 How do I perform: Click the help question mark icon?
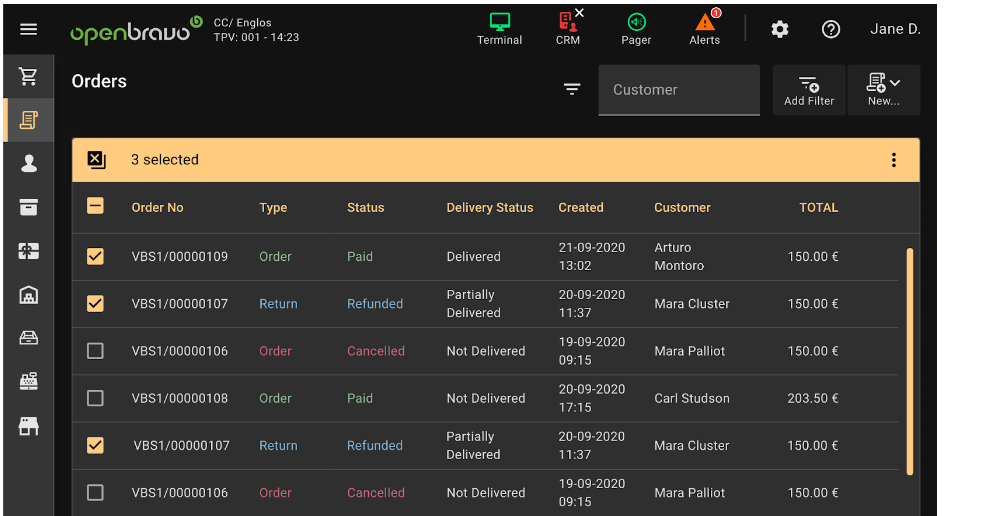coord(831,29)
